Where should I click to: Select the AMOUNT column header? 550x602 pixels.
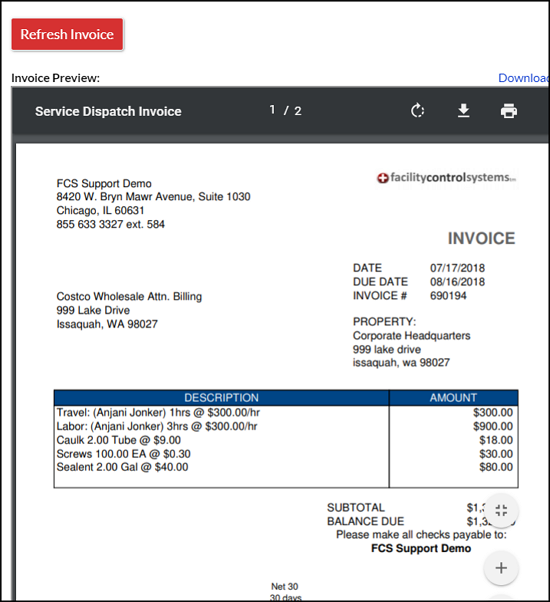453,398
